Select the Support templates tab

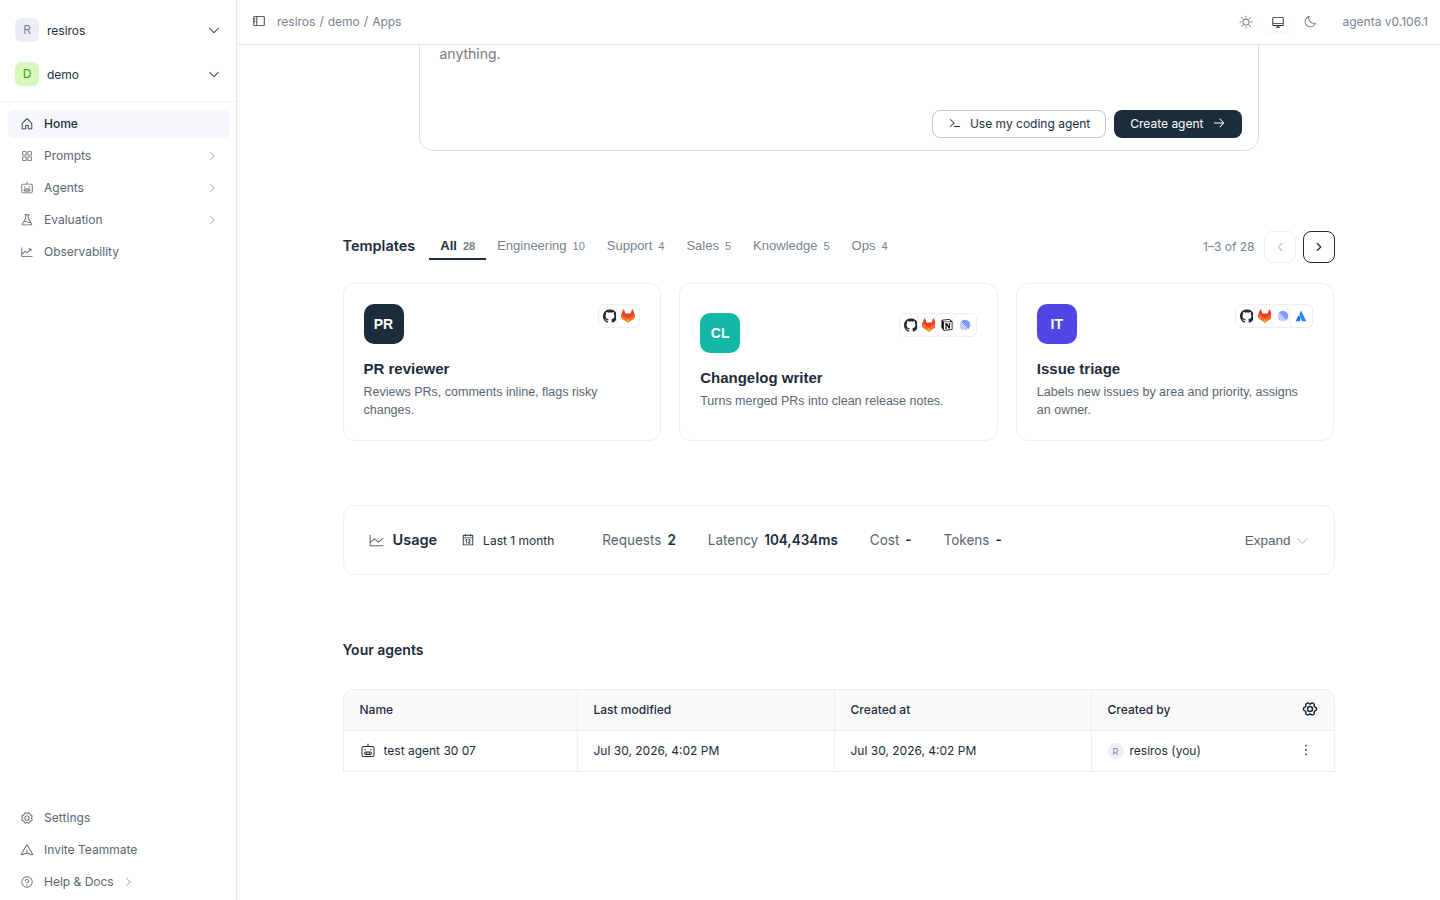pos(635,246)
